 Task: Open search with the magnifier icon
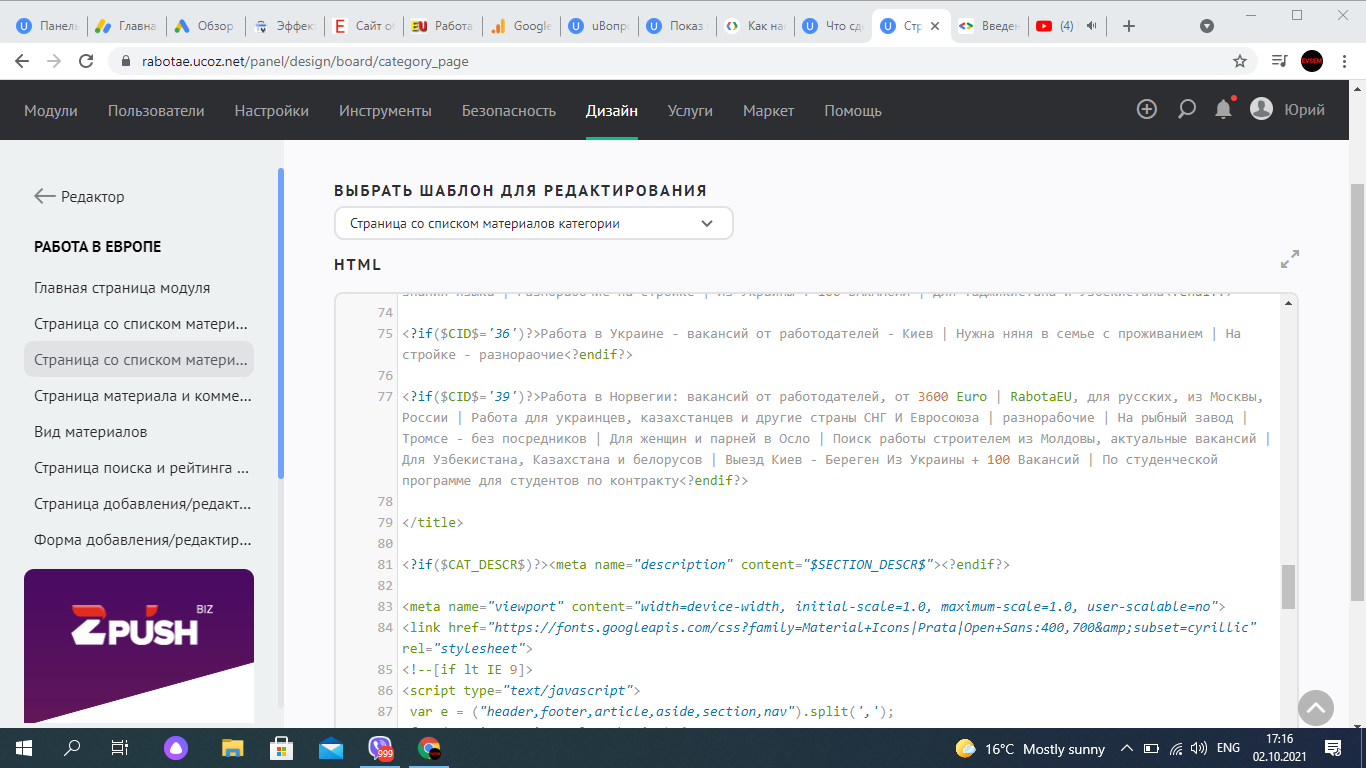click(1186, 110)
